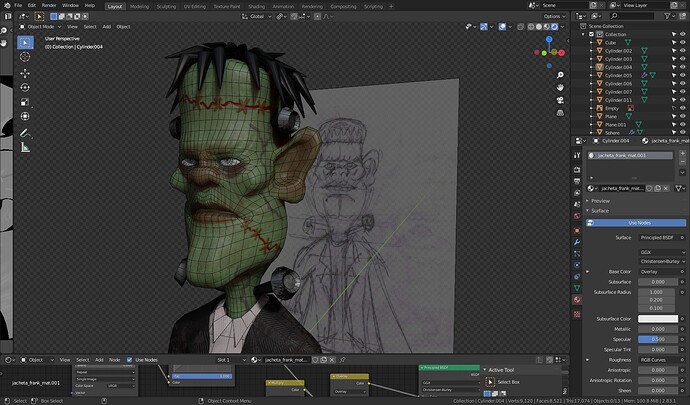The height and width of the screenshot is (405, 690).
Task: Select the Annotate pencil tool
Action: click(x=25, y=133)
